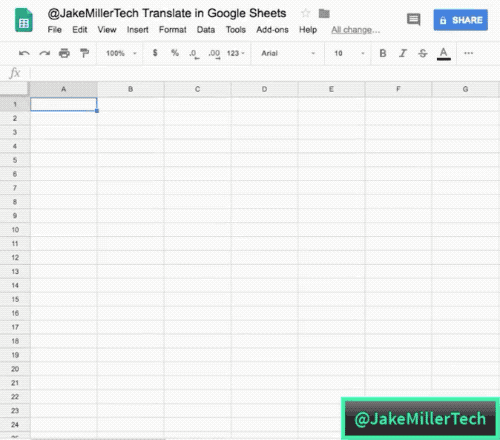500x440 pixels.
Task: Click the selected cell A1
Action: click(64, 104)
